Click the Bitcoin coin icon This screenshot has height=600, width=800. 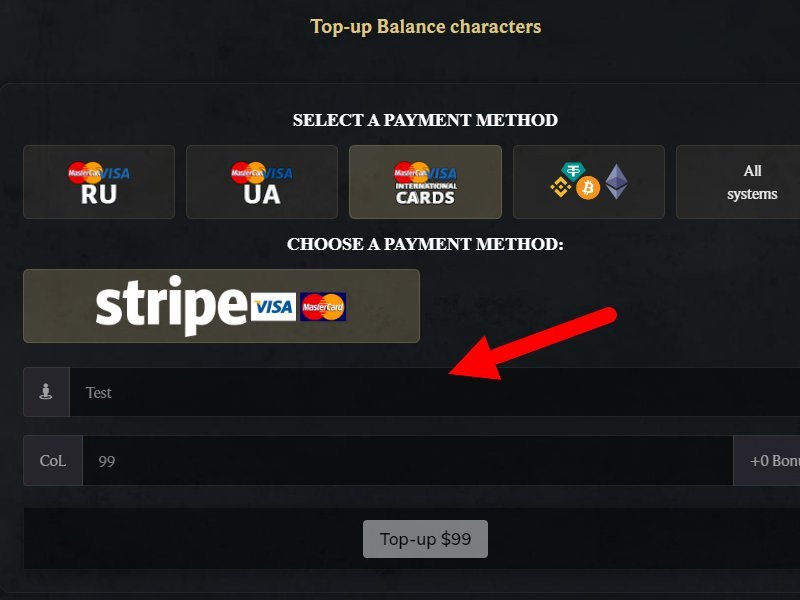coord(588,188)
